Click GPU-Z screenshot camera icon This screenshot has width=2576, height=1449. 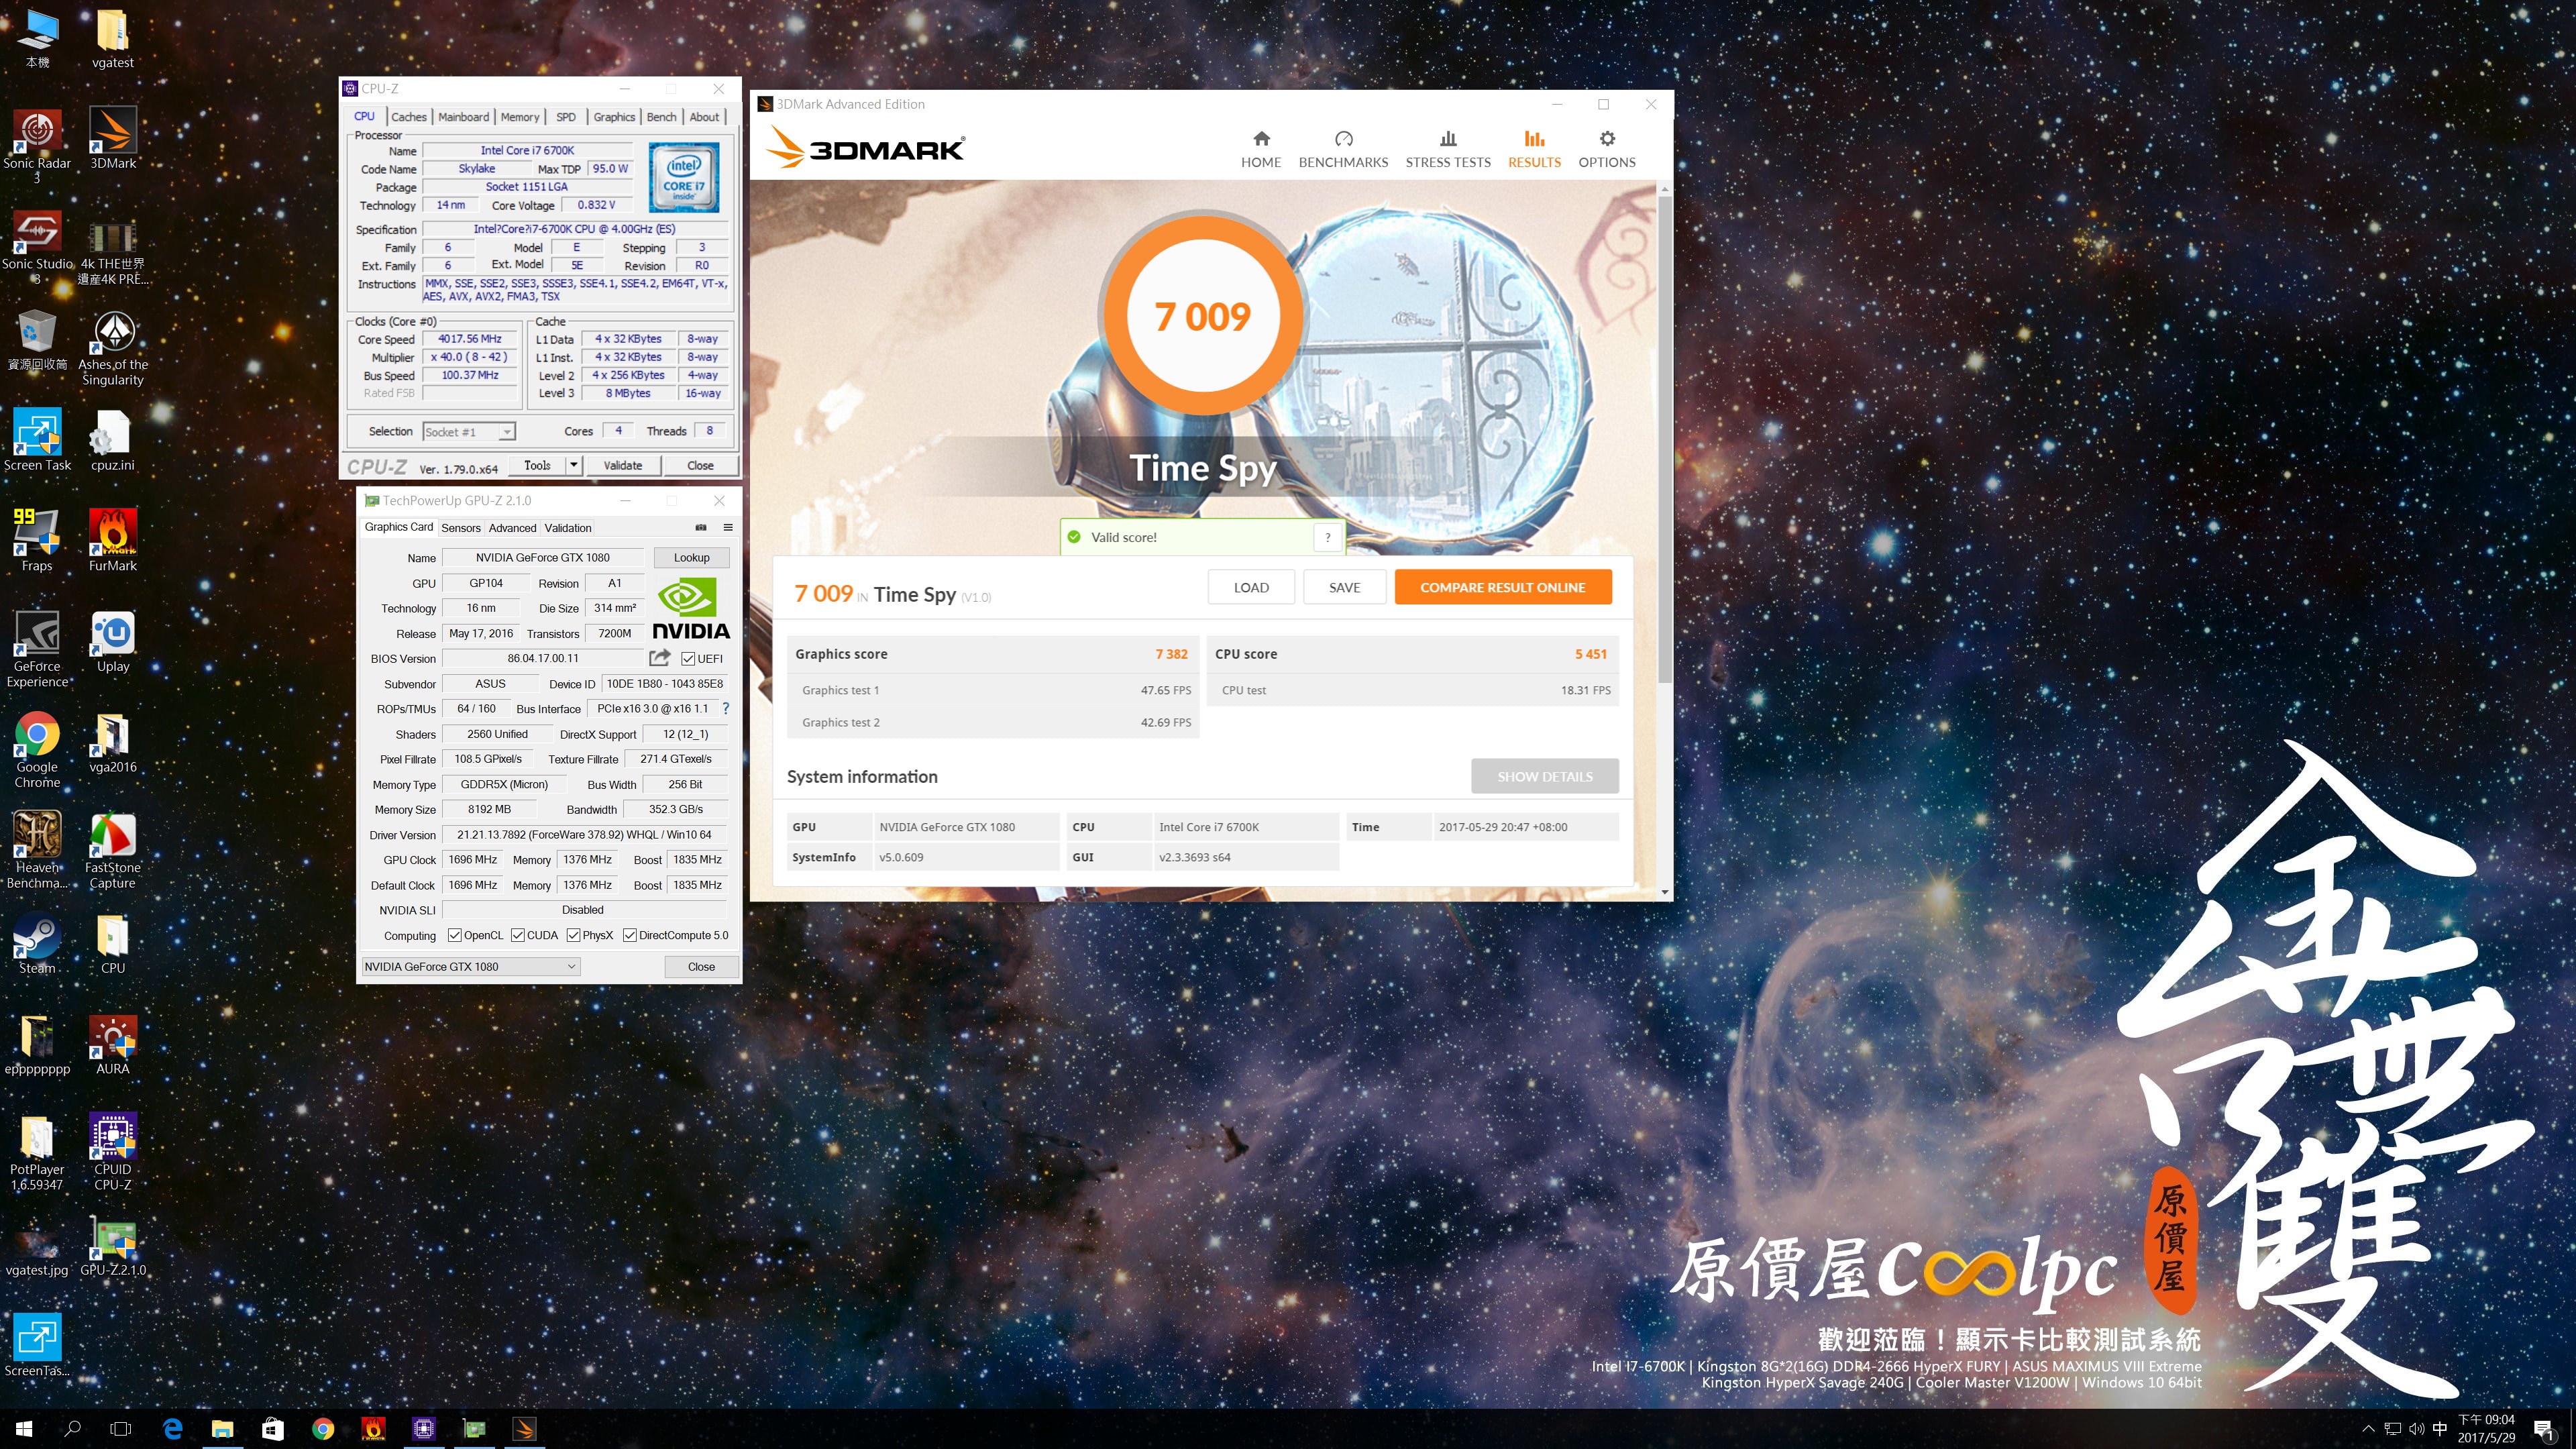[701, 527]
